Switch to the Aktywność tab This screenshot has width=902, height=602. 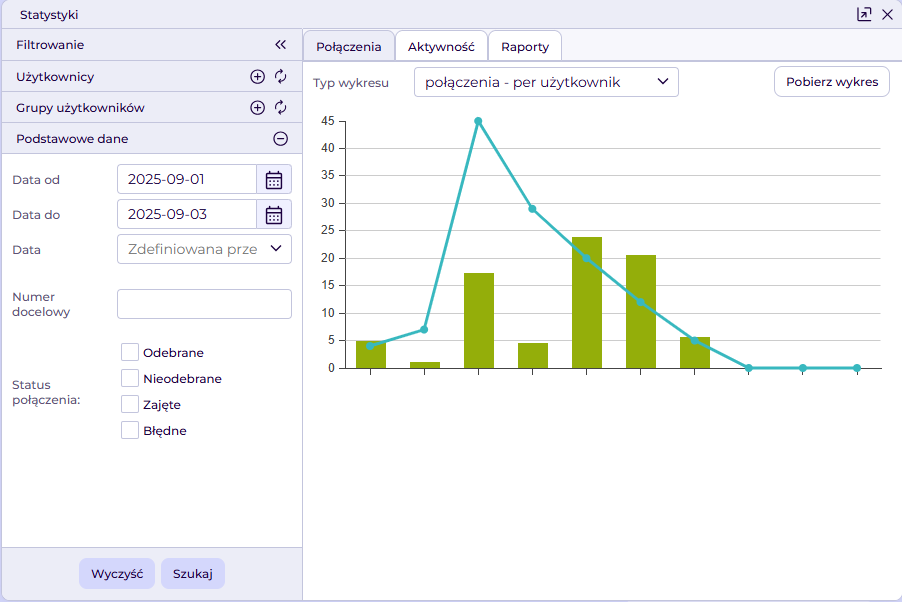click(x=441, y=47)
